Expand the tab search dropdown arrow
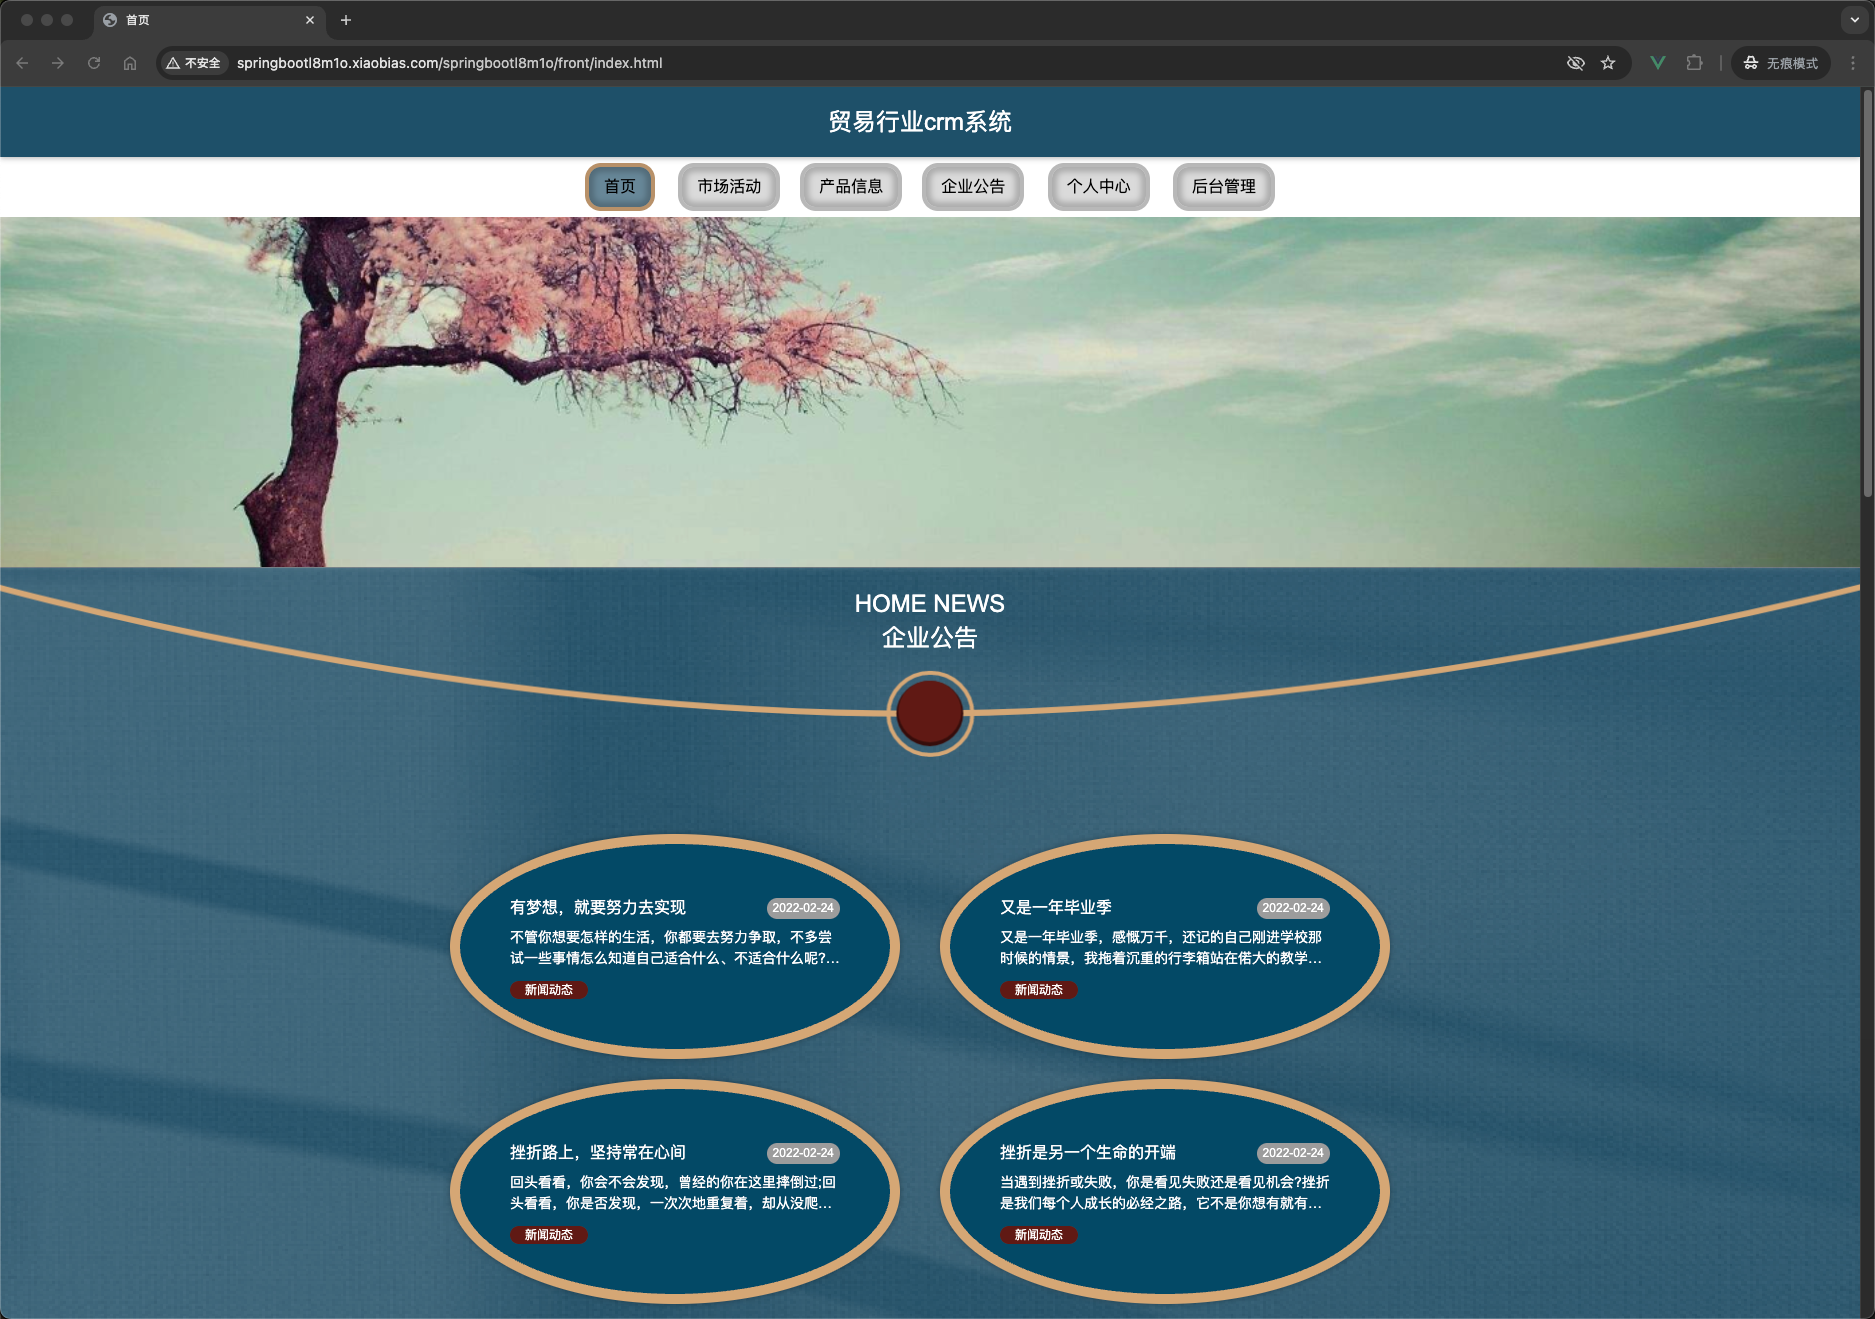The width and height of the screenshot is (1875, 1319). tap(1855, 20)
